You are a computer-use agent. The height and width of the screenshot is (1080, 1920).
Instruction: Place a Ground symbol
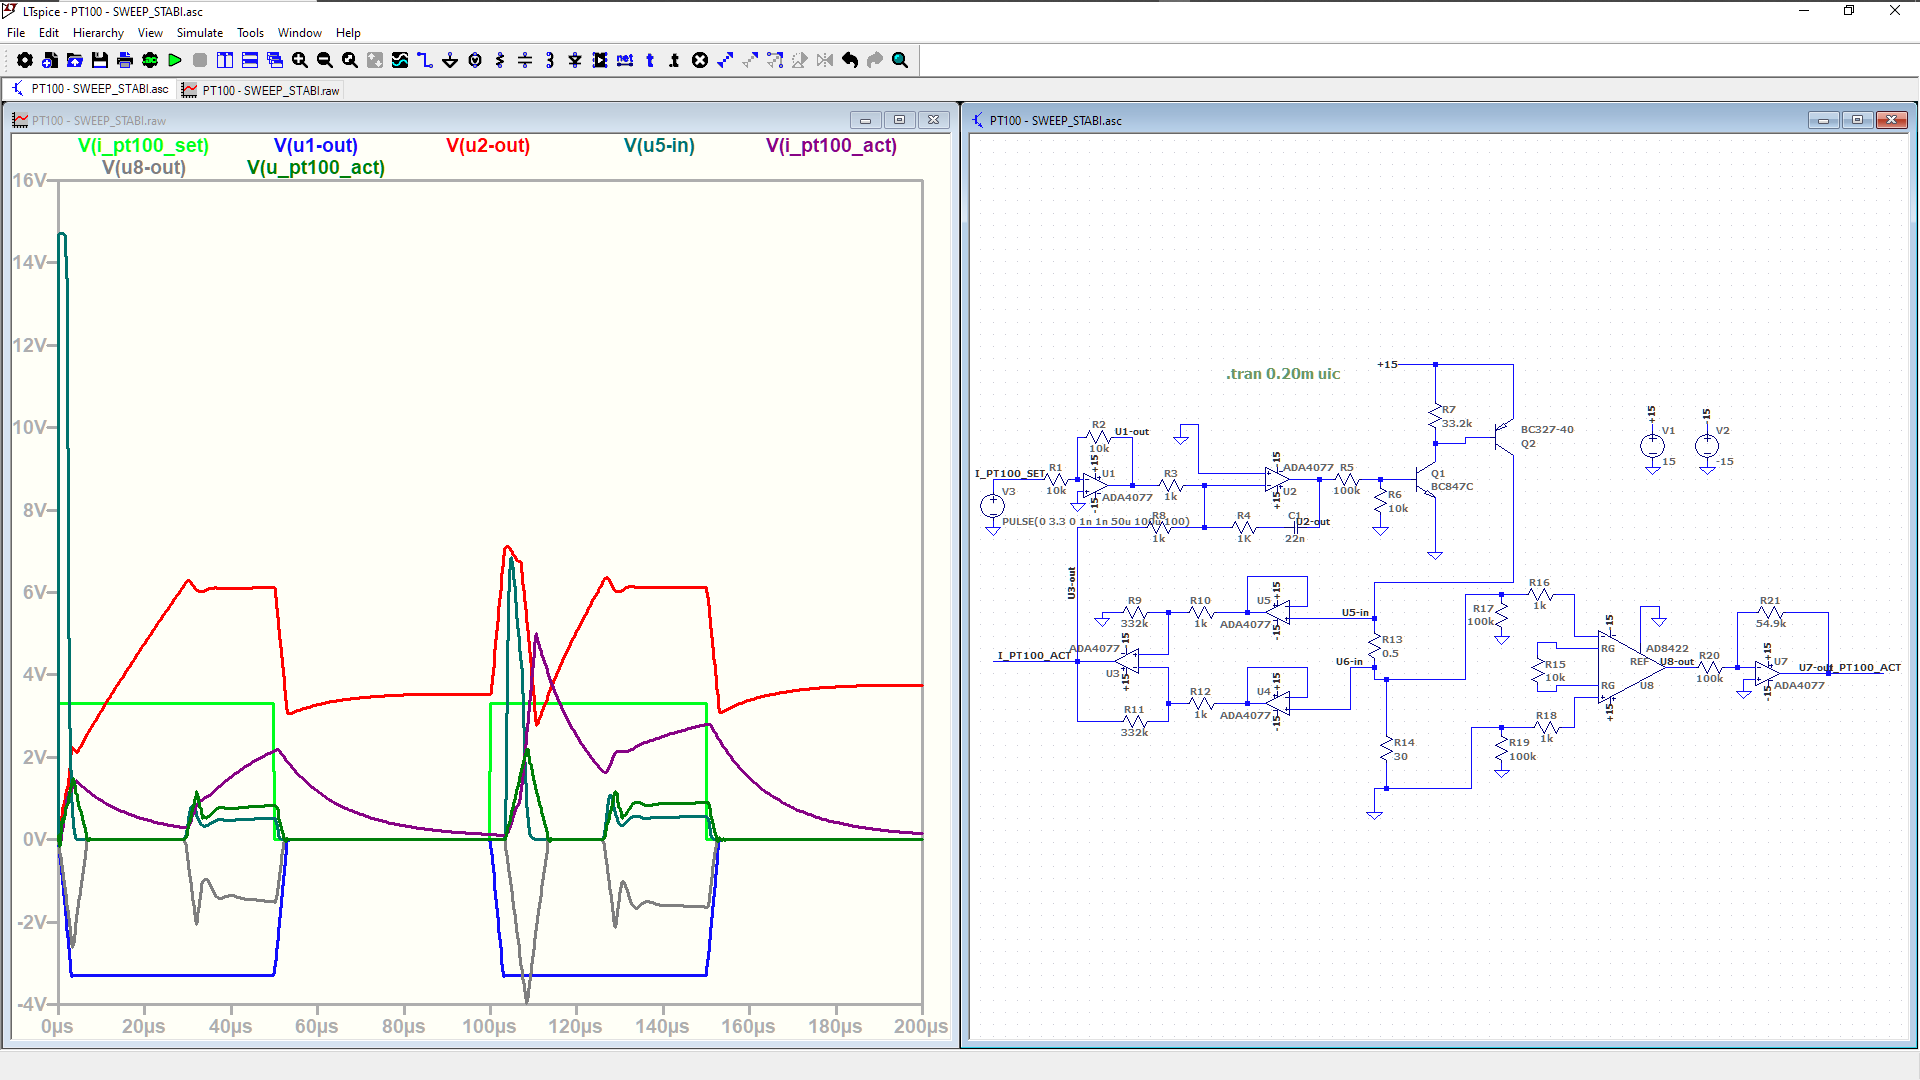(450, 60)
